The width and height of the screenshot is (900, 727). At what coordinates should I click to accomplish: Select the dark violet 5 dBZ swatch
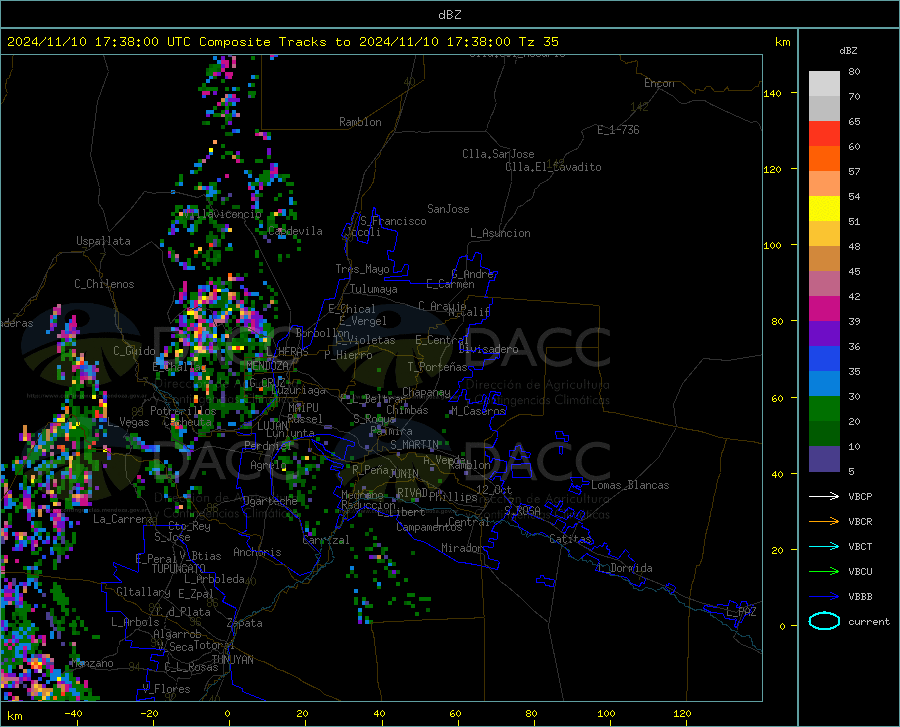pyautogui.click(x=824, y=459)
